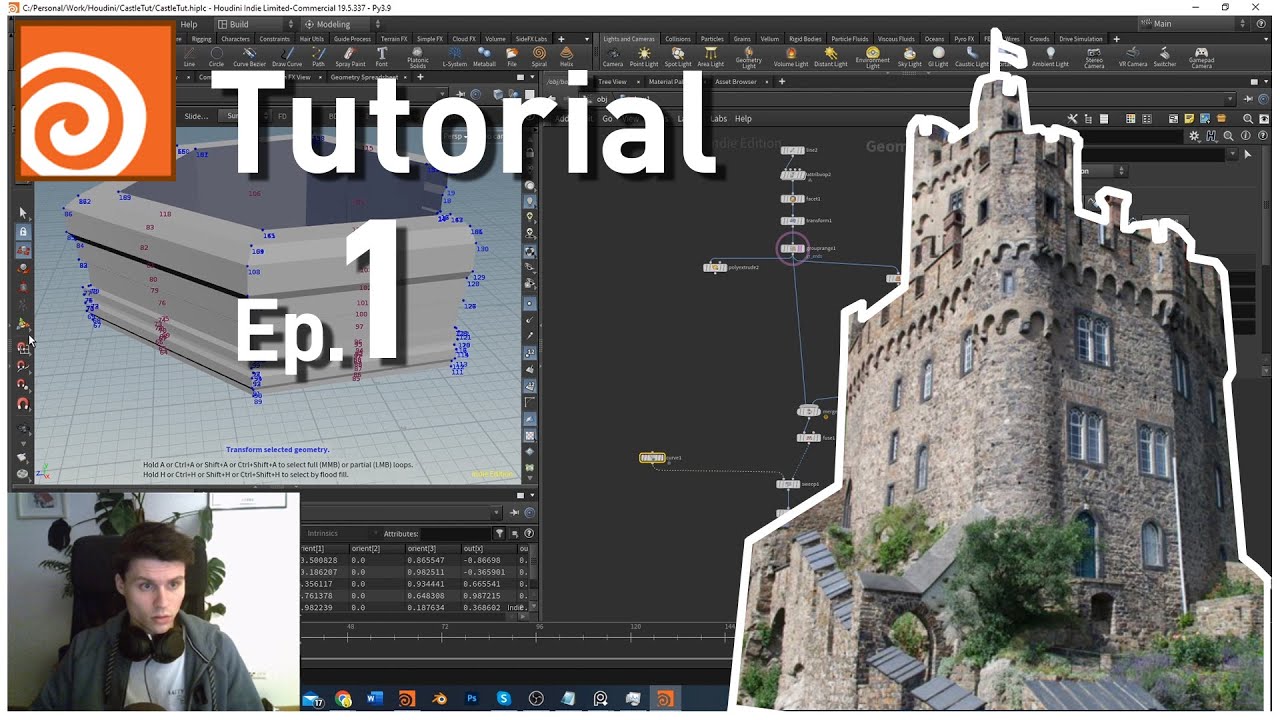Open the network editor Help menu

click(743, 118)
